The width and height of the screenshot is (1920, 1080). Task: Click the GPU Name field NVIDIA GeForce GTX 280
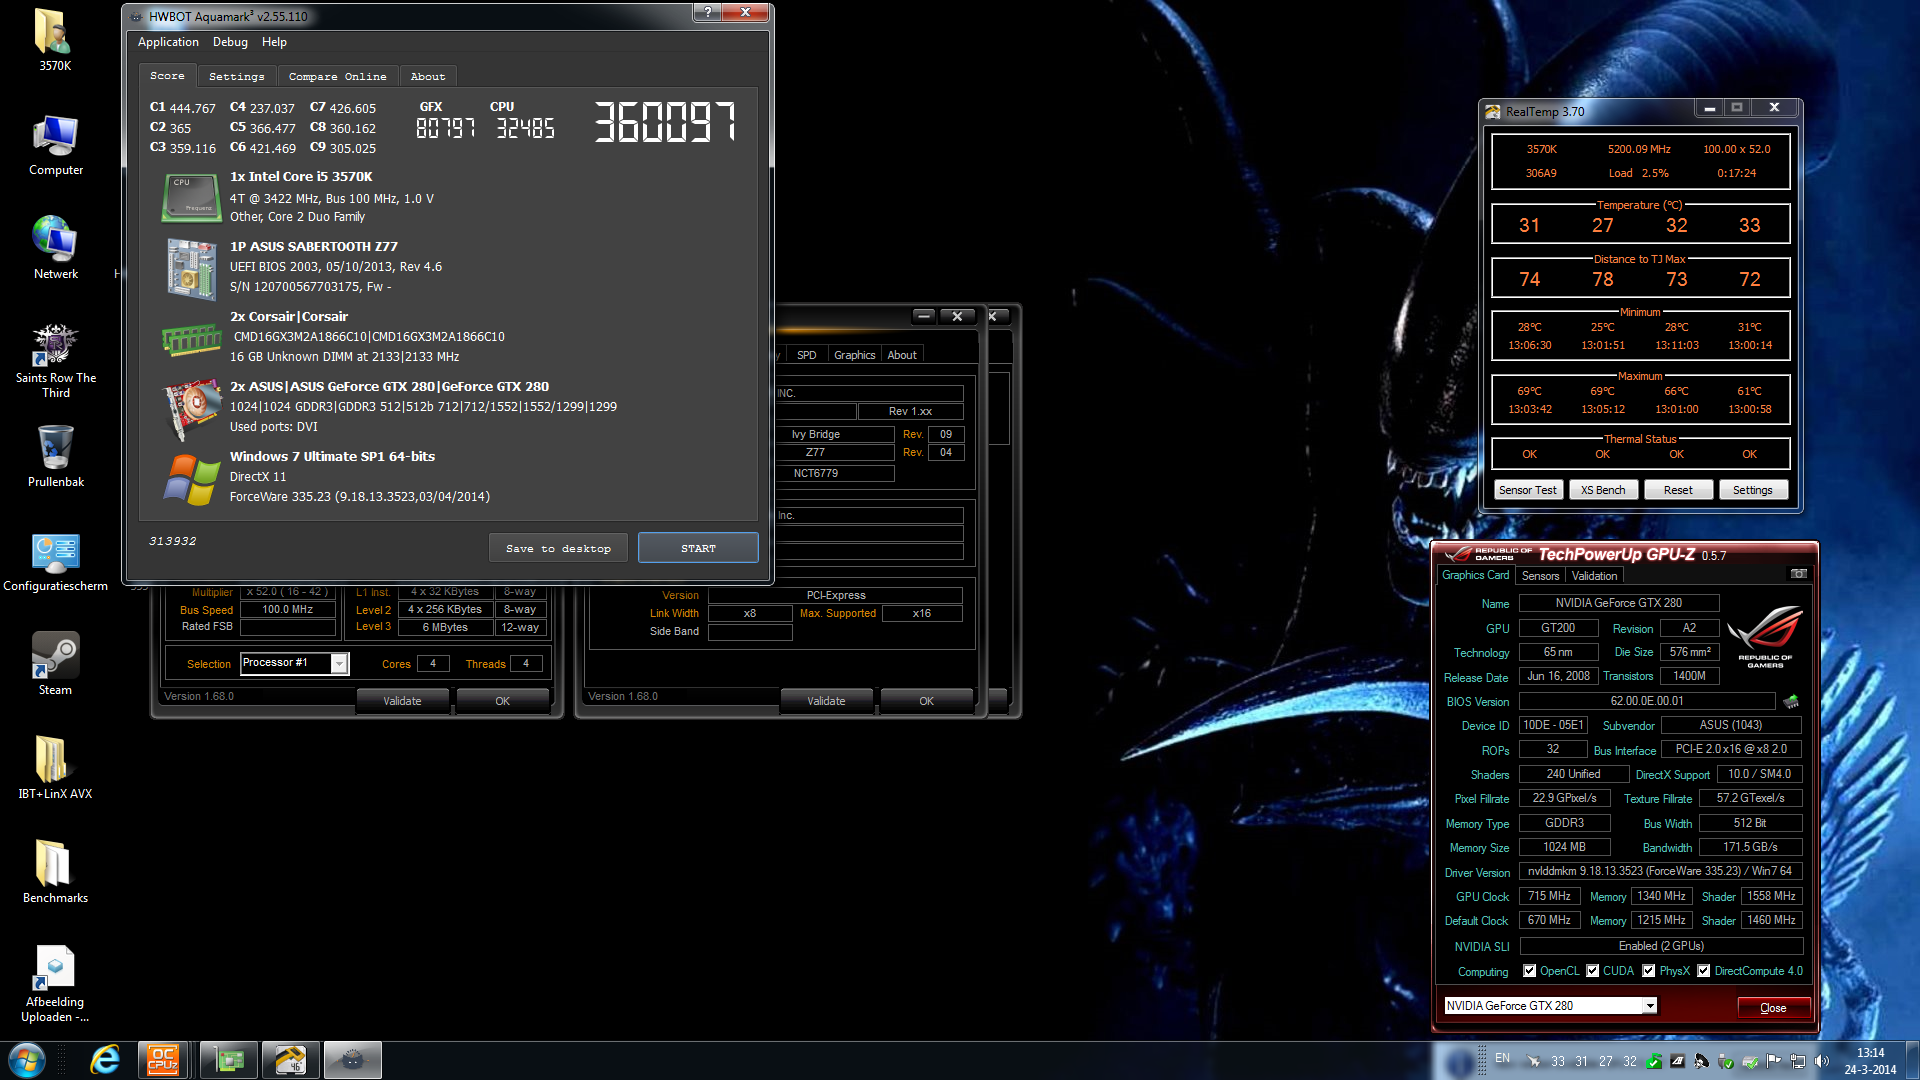(x=1619, y=603)
